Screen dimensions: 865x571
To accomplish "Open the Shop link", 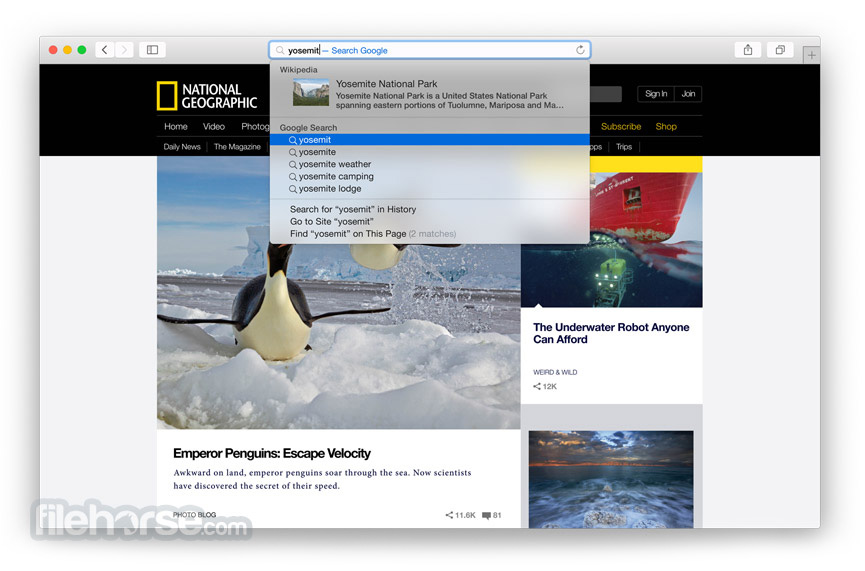I will pyautogui.click(x=666, y=126).
